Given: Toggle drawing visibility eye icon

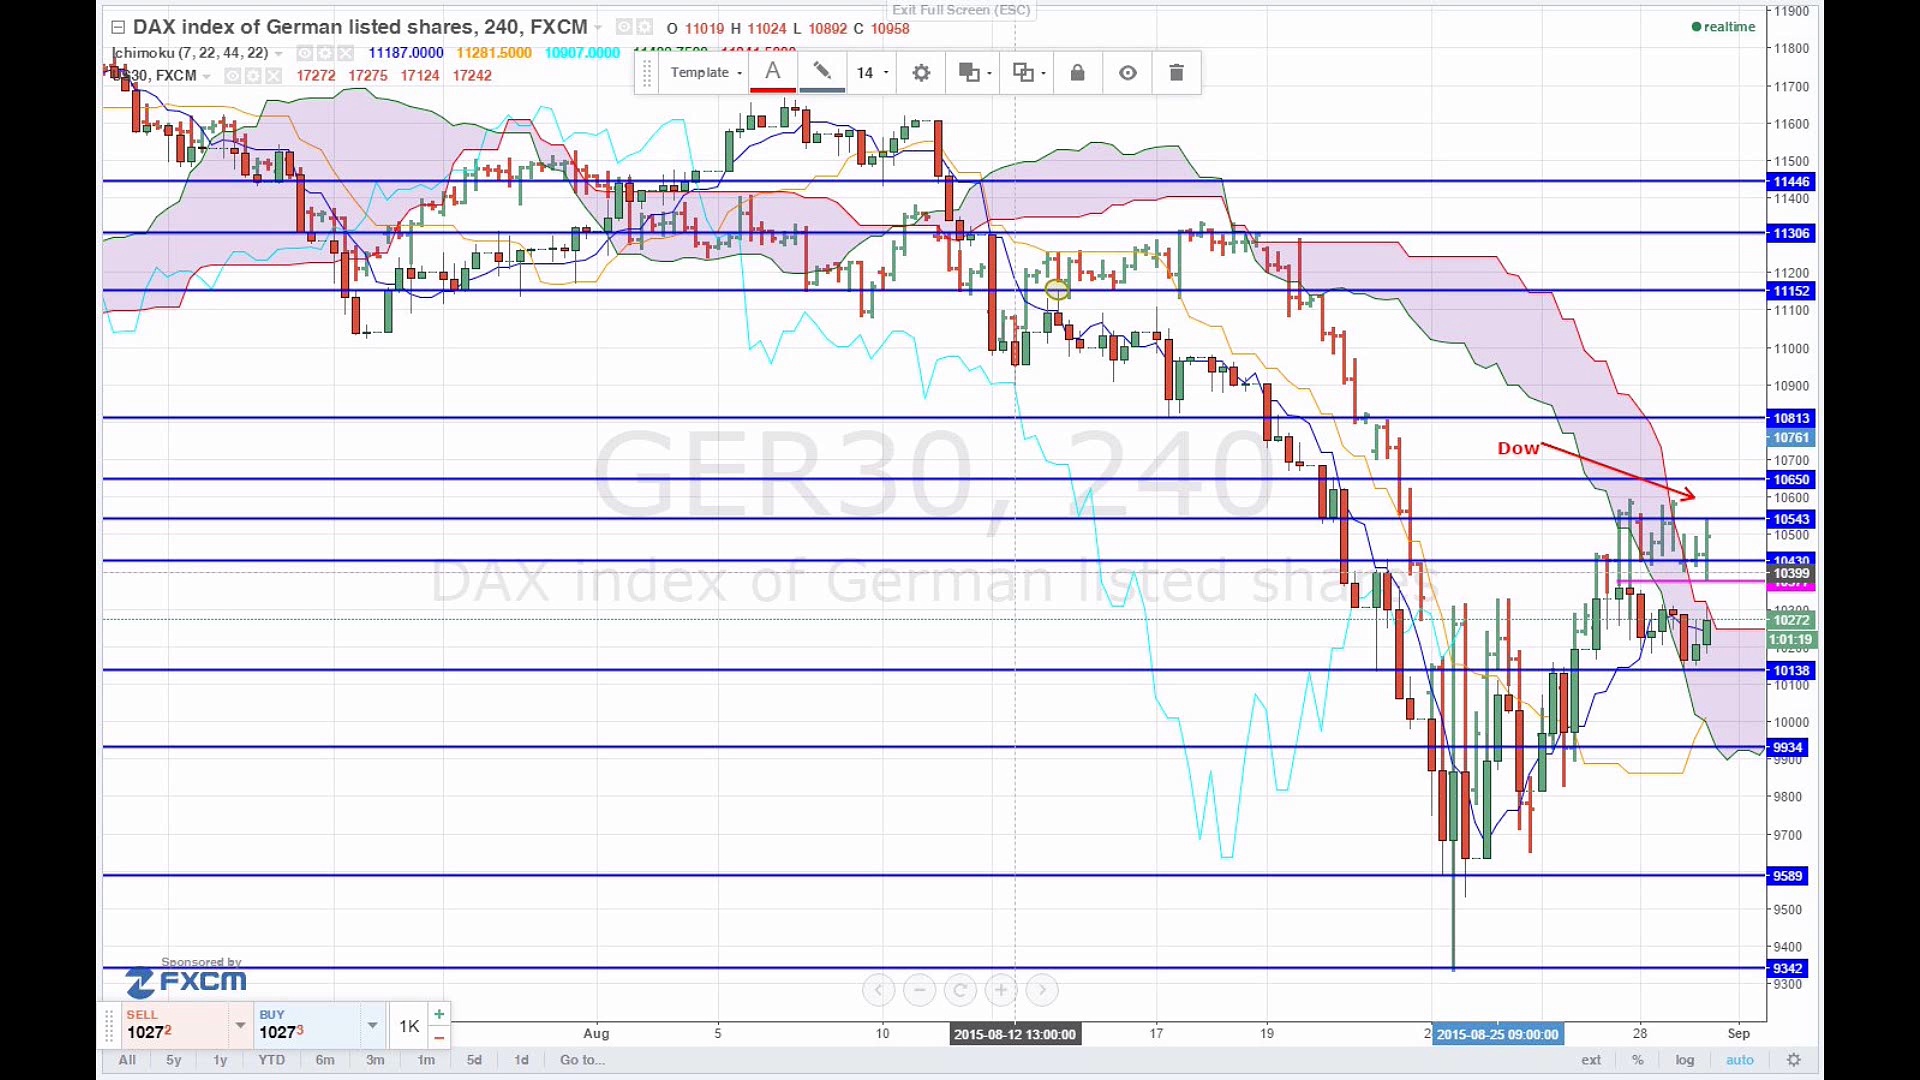Looking at the screenshot, I should pos(1127,73).
